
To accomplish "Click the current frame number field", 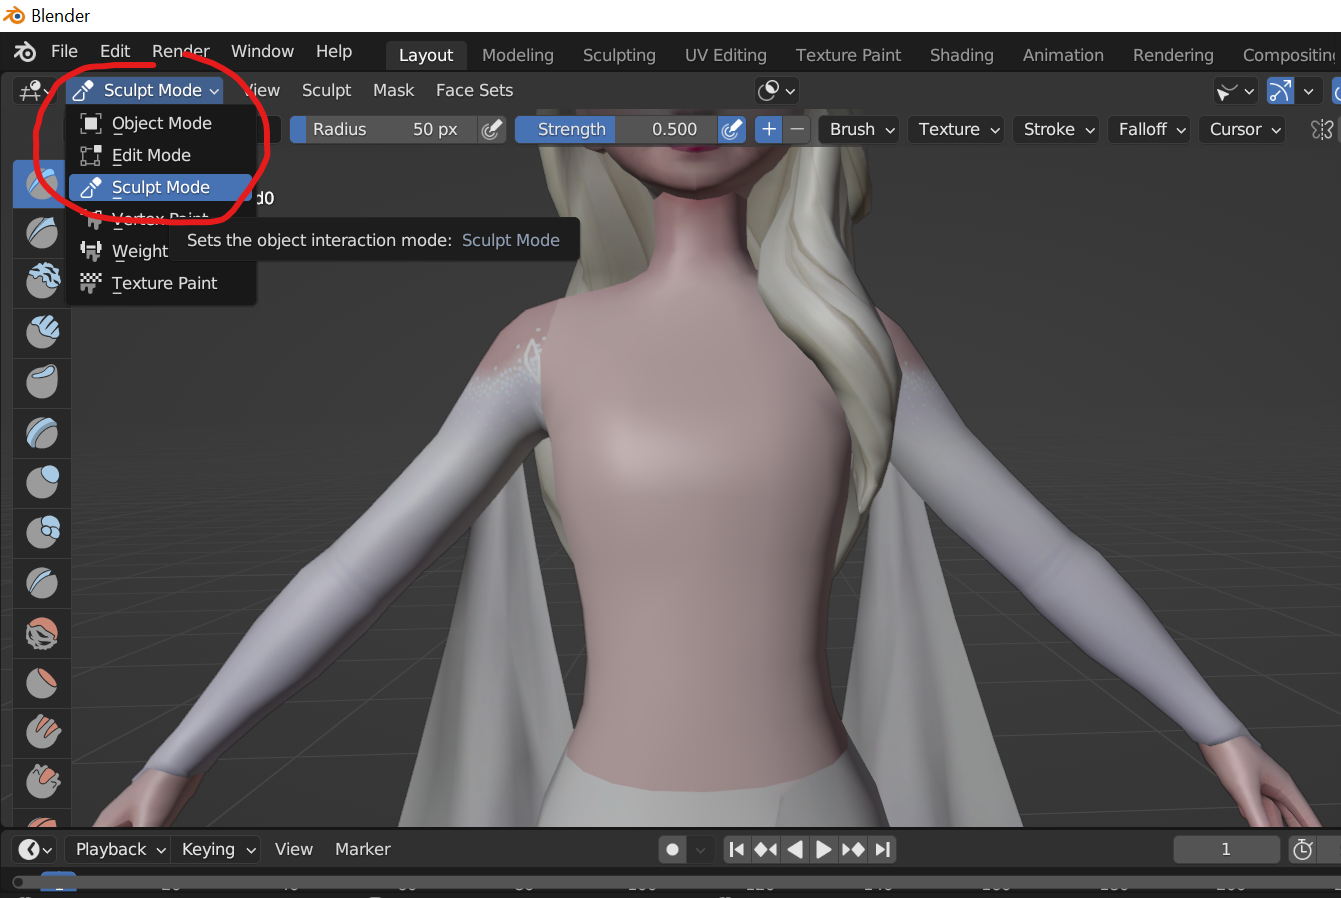I will tap(1226, 849).
